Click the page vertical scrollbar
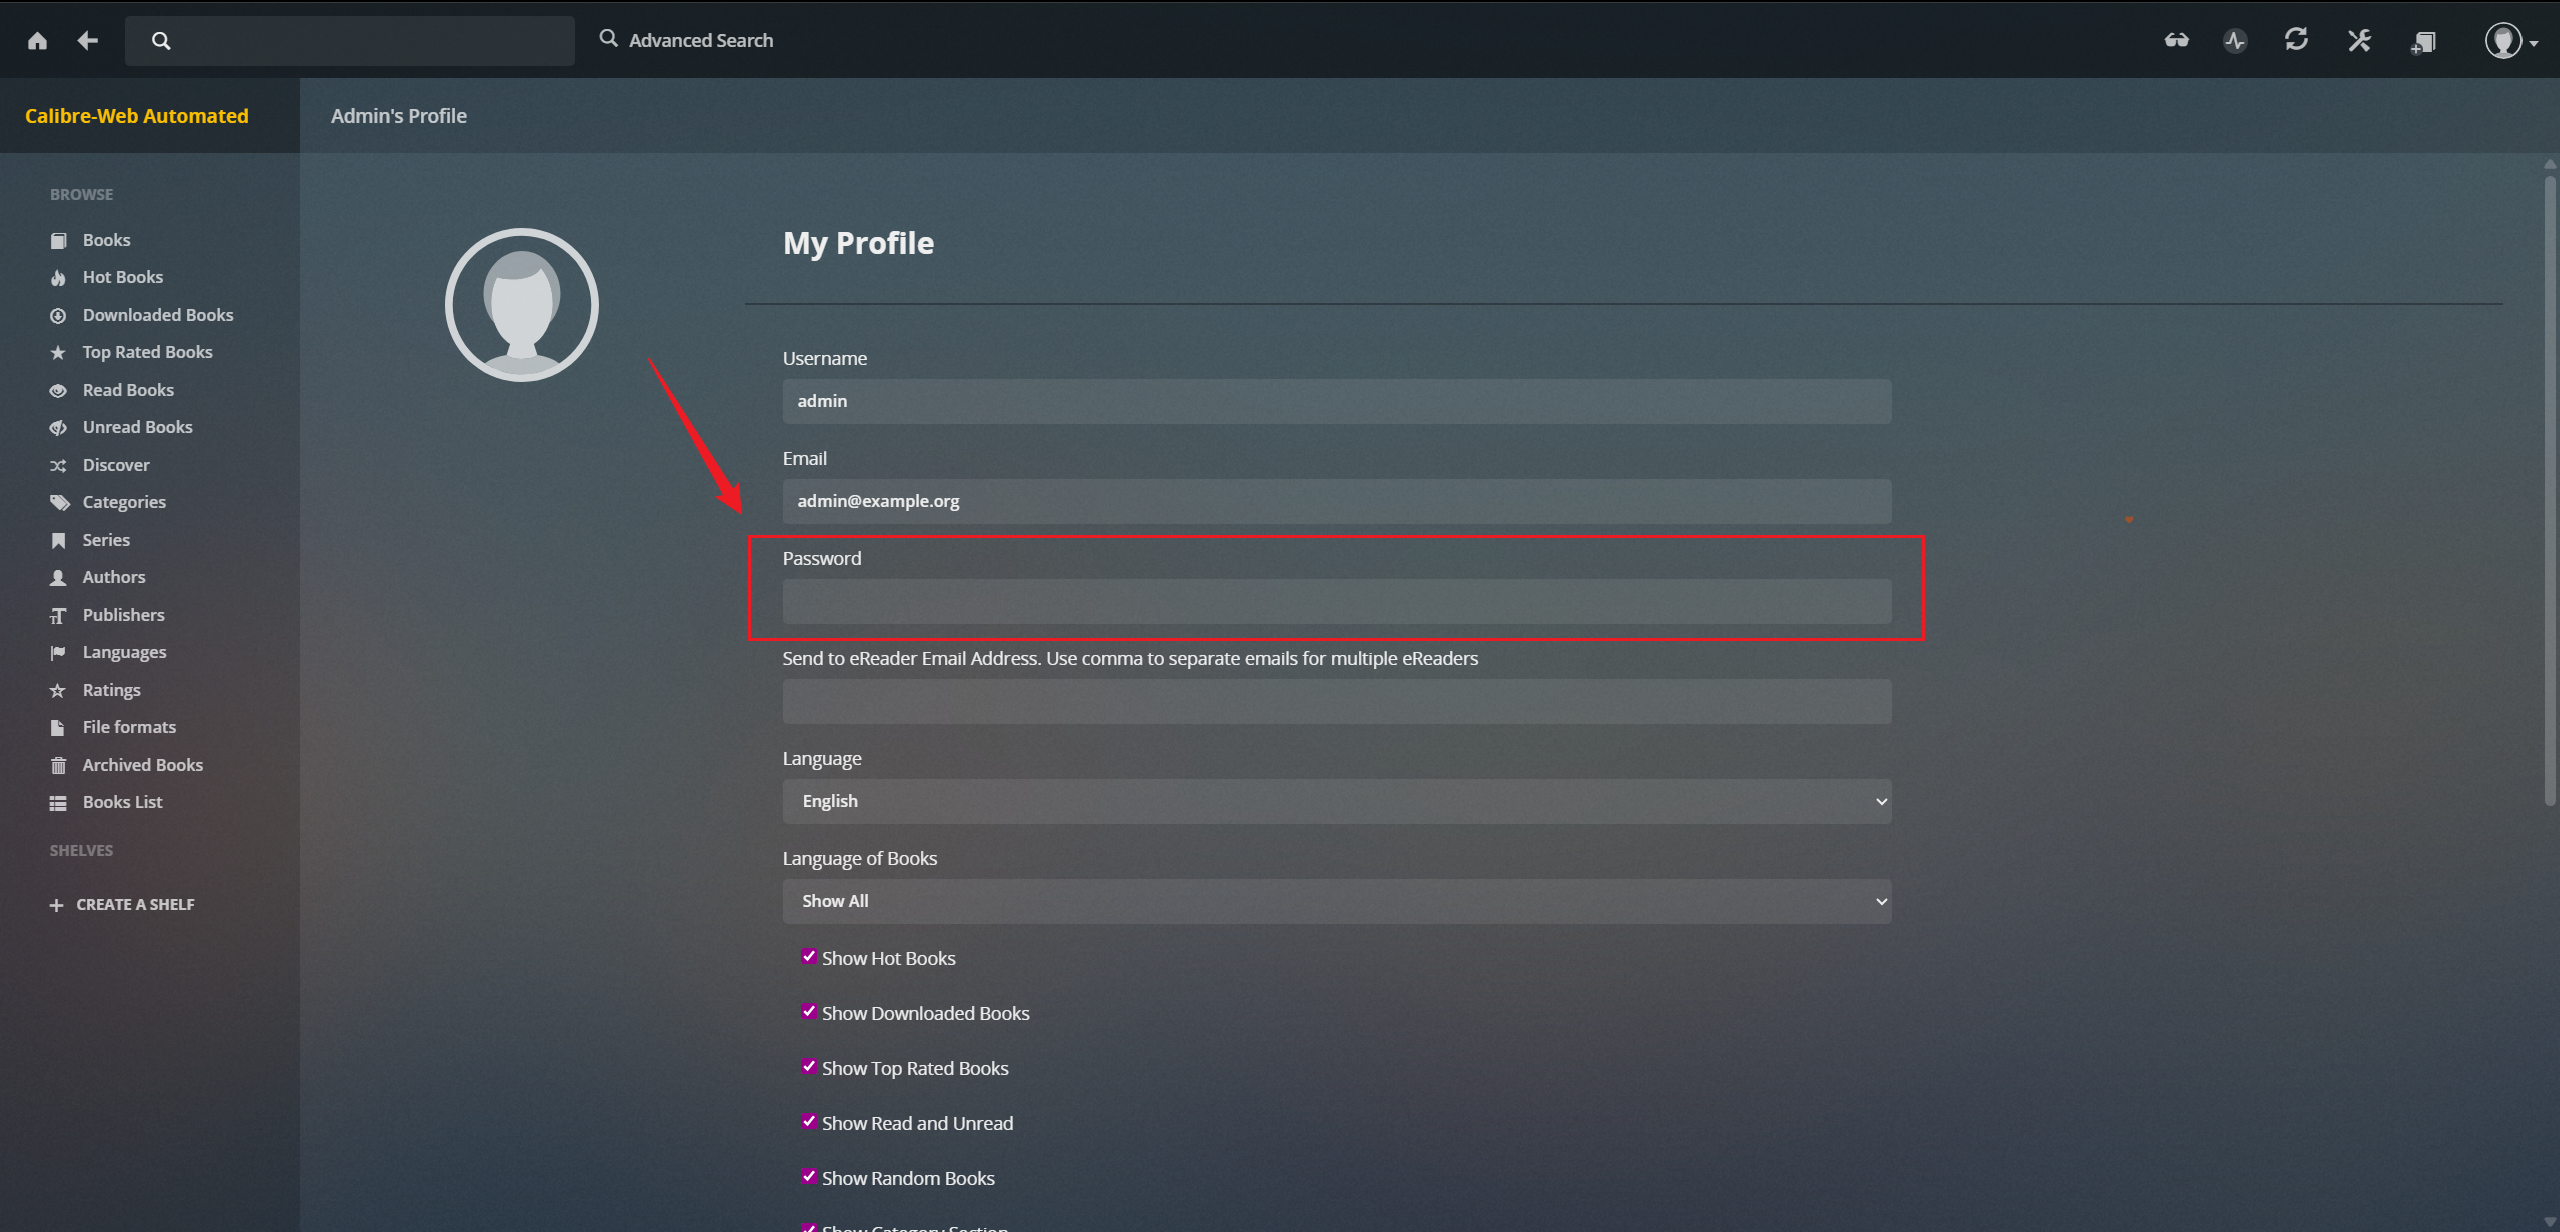Image resolution: width=2560 pixels, height=1232 pixels. 2550,490
